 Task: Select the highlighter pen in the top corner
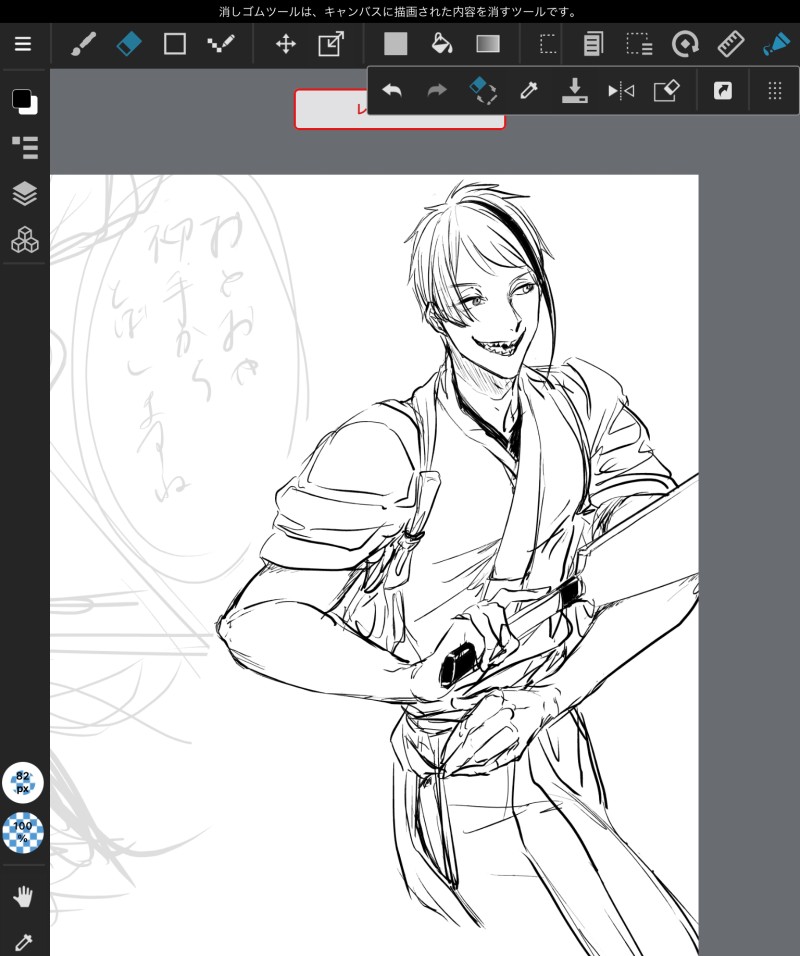[776, 44]
